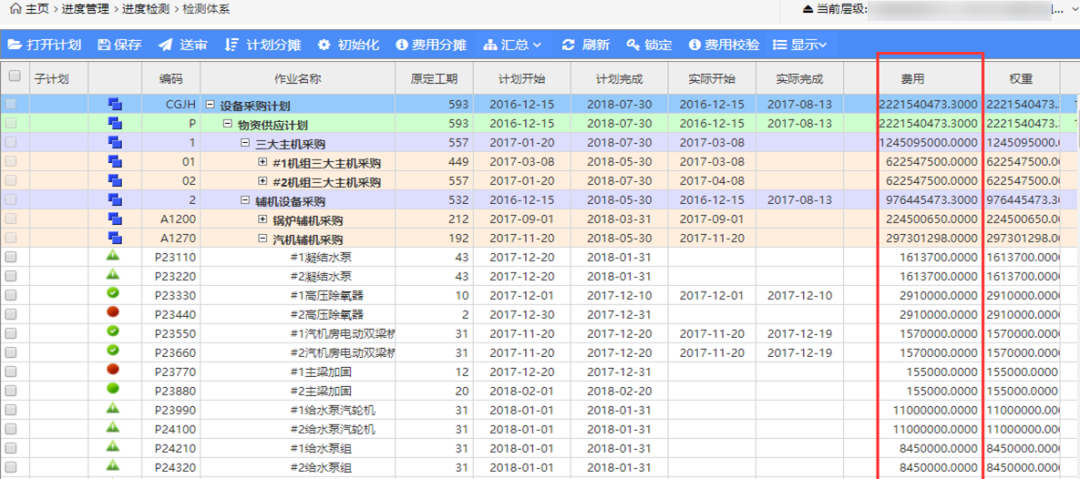Click the refresh icon 刷新
1080x479 pixels.
568,45
